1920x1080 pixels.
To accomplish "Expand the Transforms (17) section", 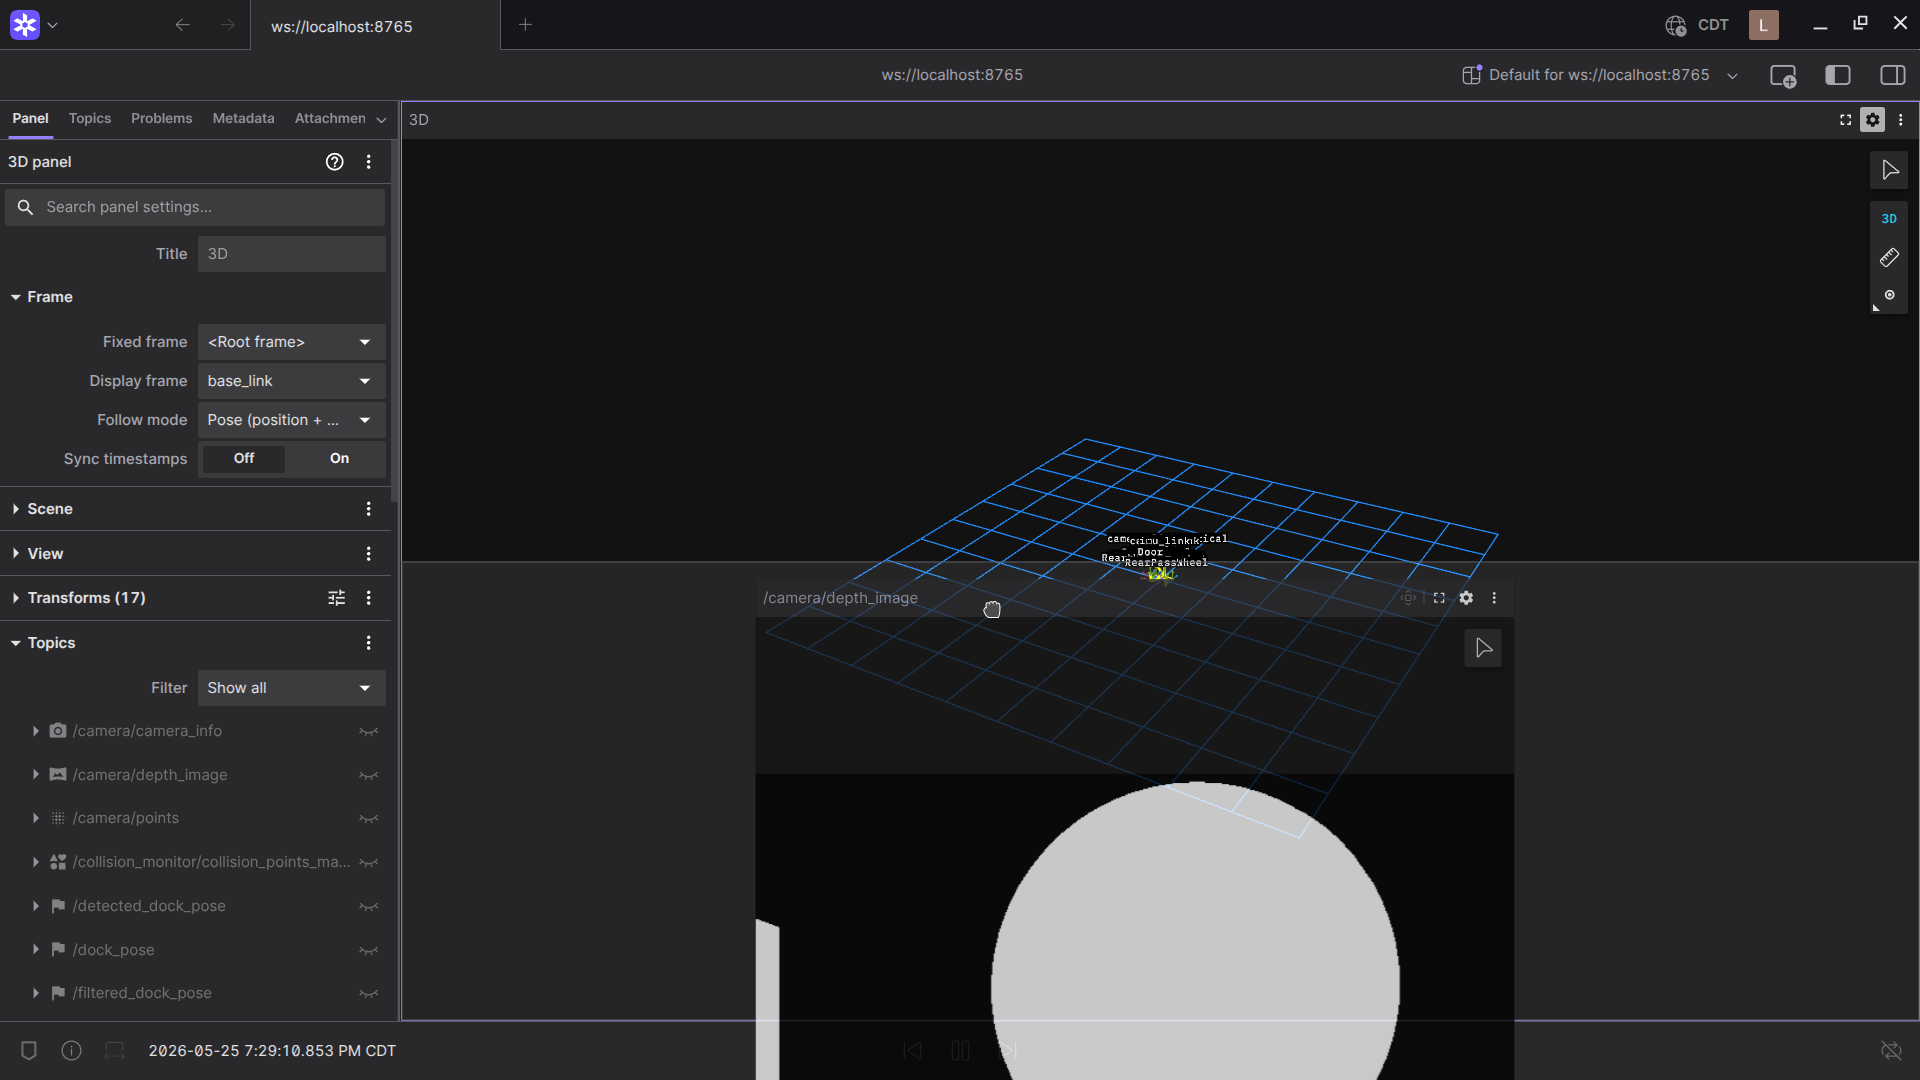I will [x=86, y=598].
